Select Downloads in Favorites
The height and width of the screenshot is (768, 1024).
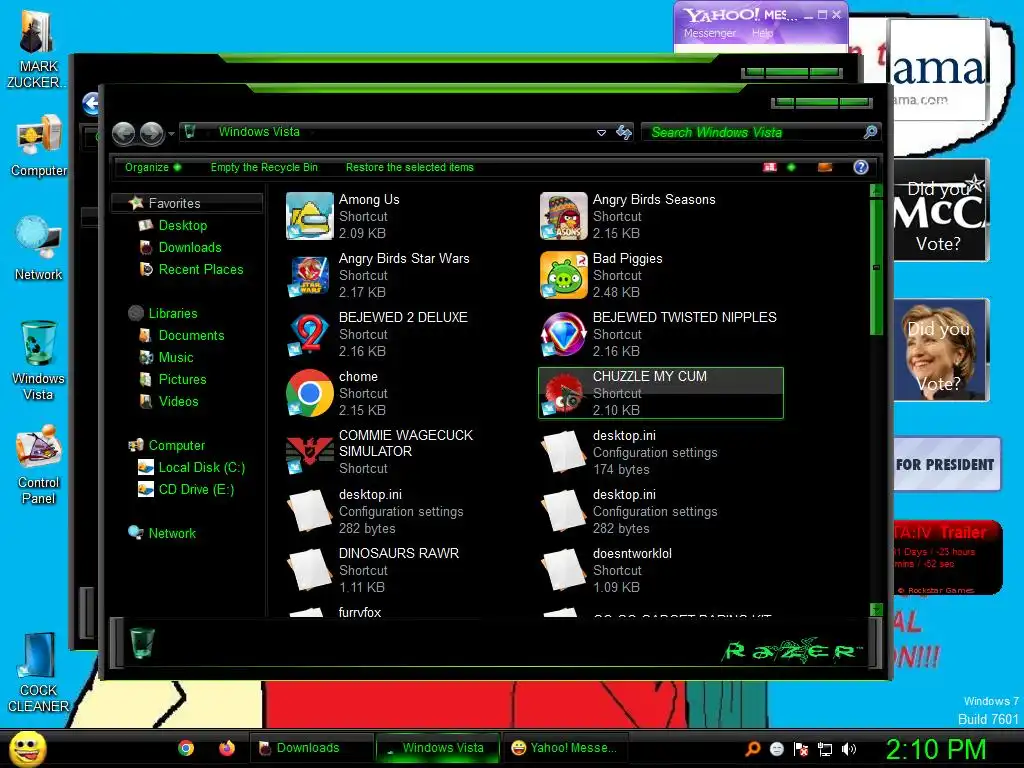pos(189,248)
